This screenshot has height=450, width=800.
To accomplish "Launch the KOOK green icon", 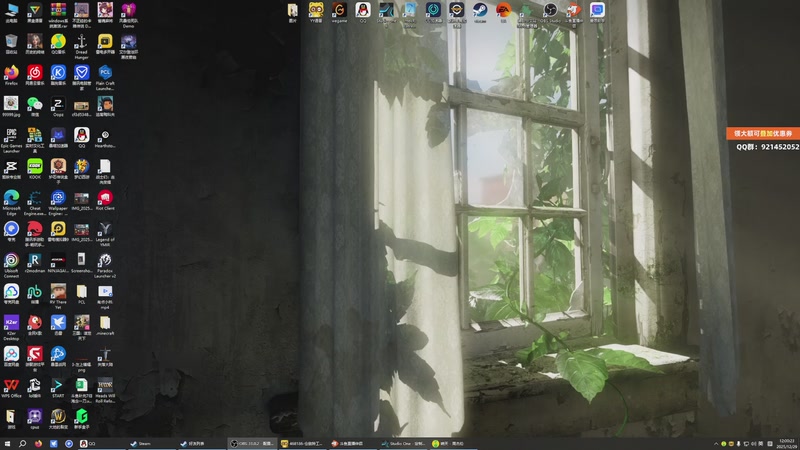I will [35, 169].
